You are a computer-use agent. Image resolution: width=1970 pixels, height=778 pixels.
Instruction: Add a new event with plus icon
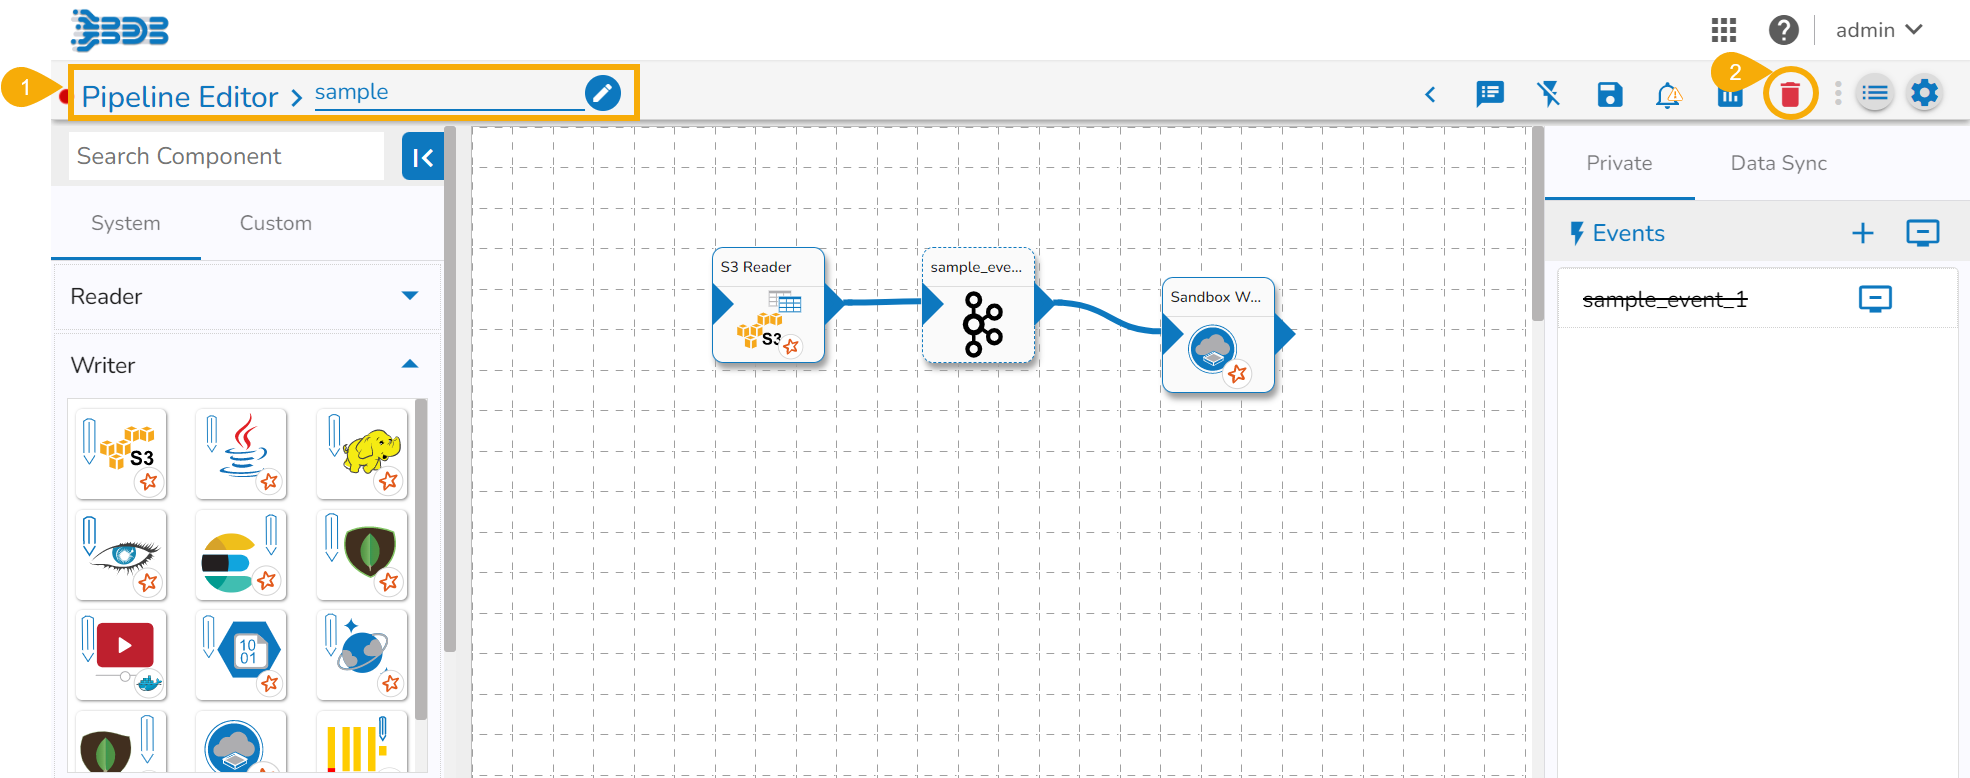[x=1862, y=233]
